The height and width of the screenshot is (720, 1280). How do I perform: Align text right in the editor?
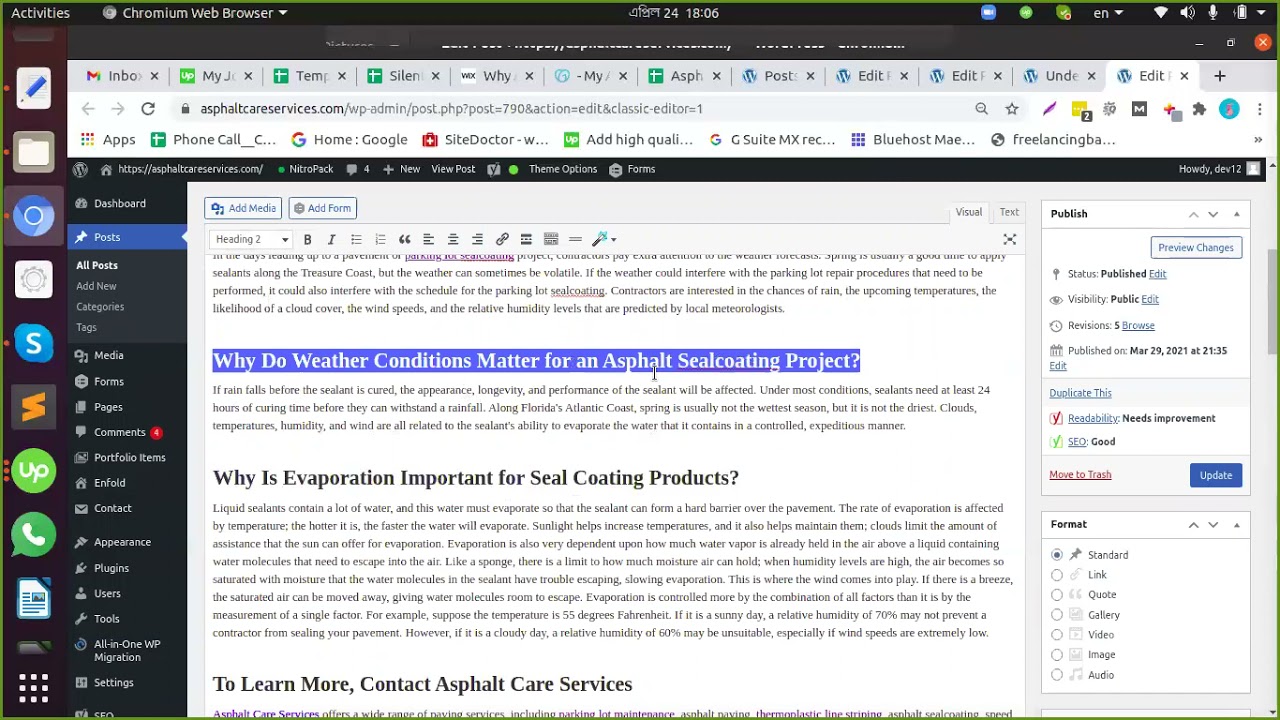tap(477, 239)
